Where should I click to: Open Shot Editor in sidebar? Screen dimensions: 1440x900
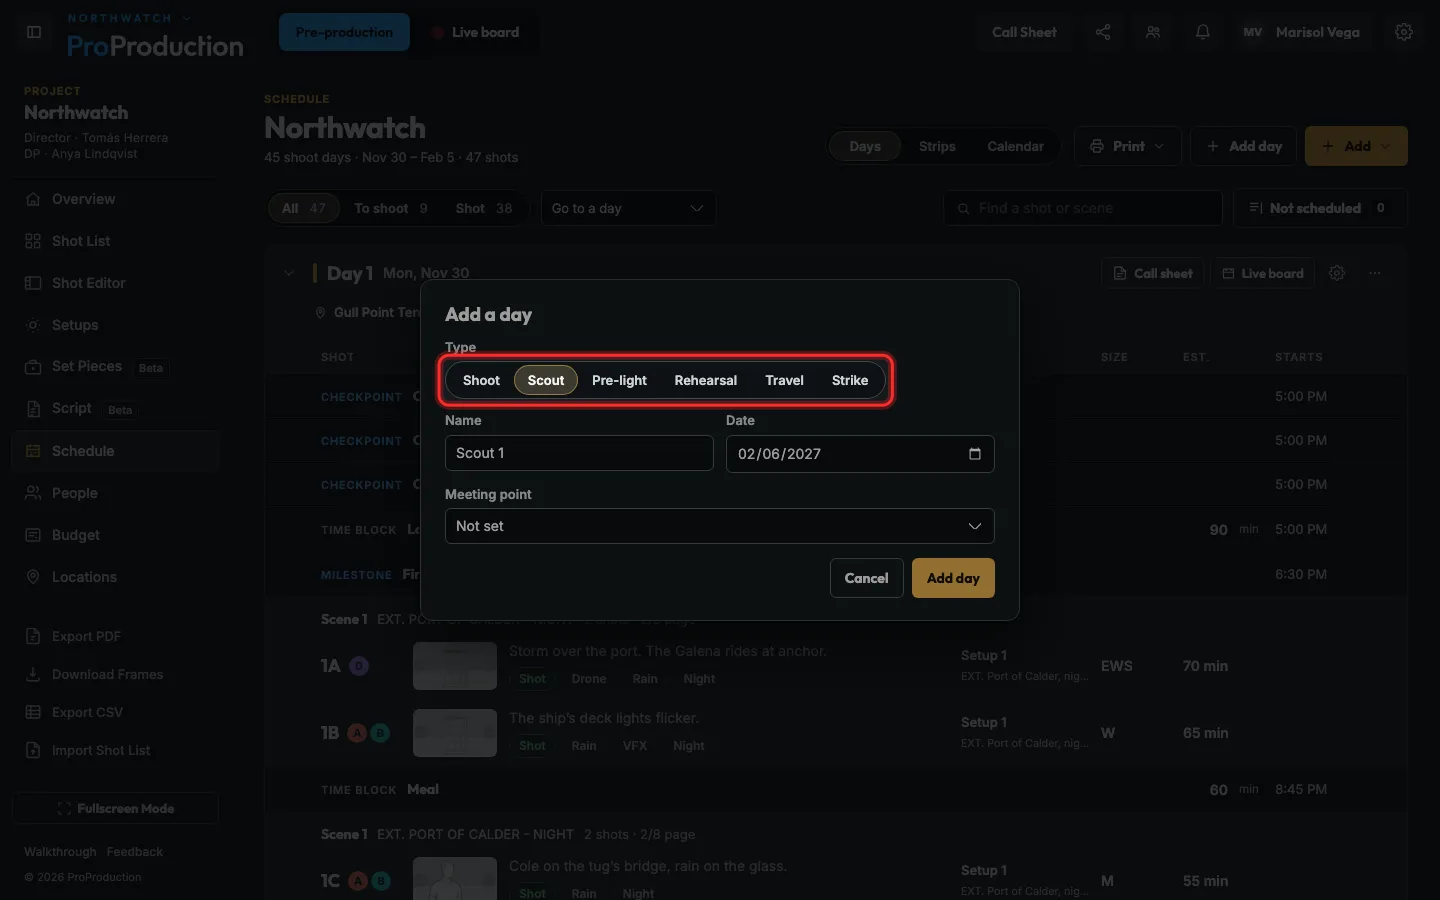coord(115,283)
